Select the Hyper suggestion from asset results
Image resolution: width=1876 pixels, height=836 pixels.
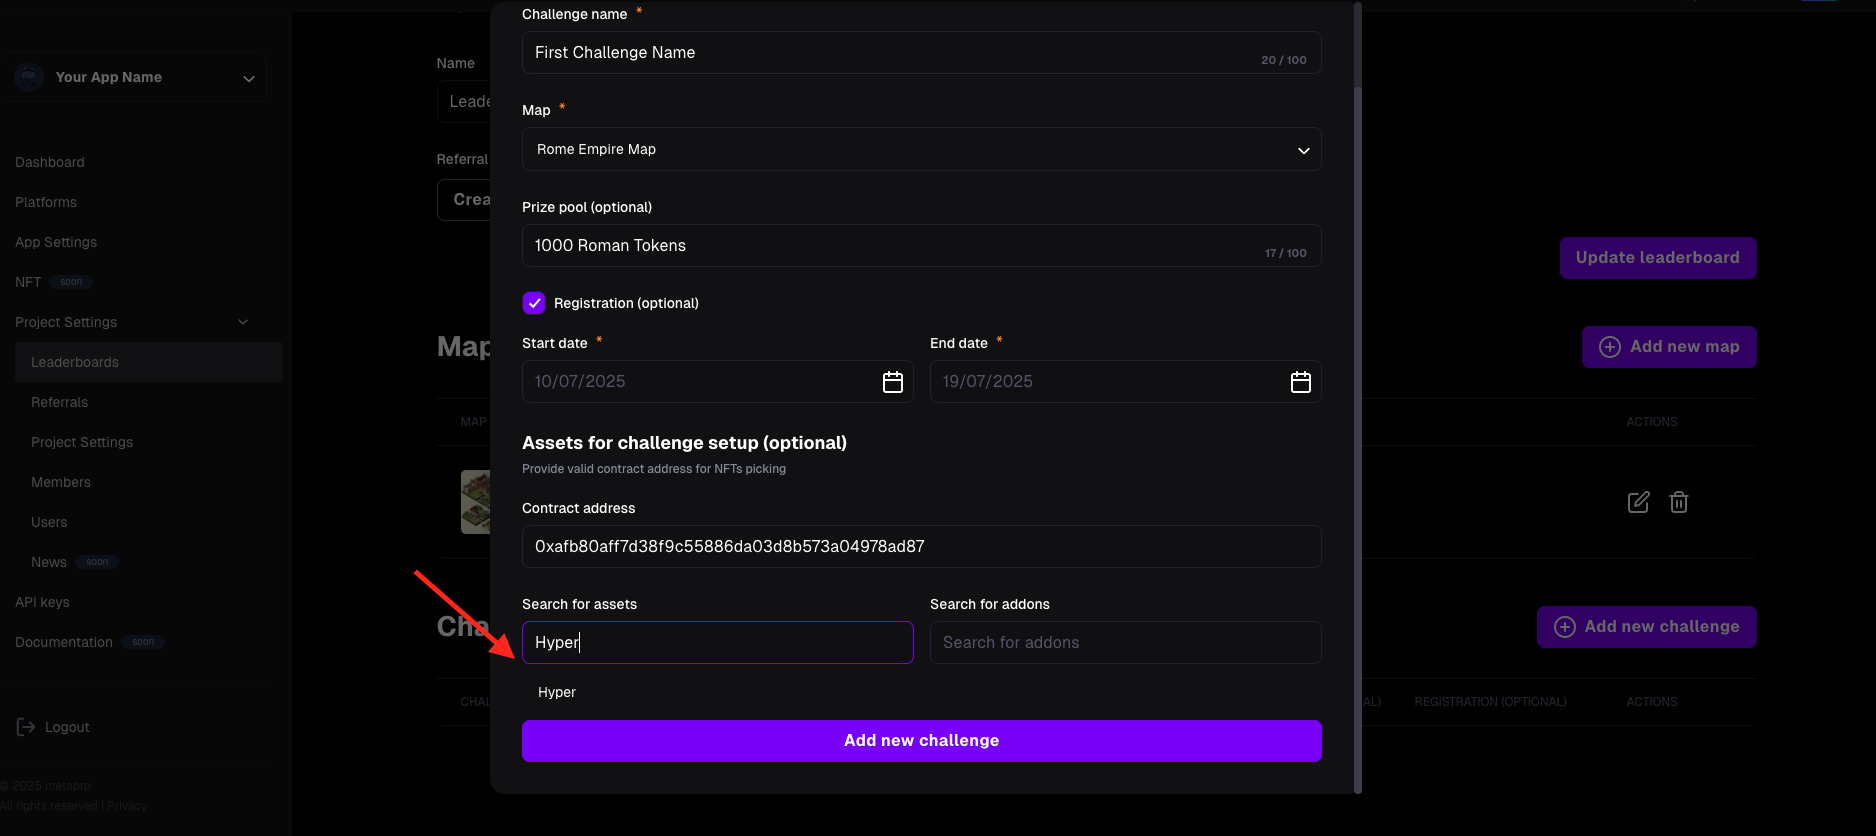click(x=557, y=692)
